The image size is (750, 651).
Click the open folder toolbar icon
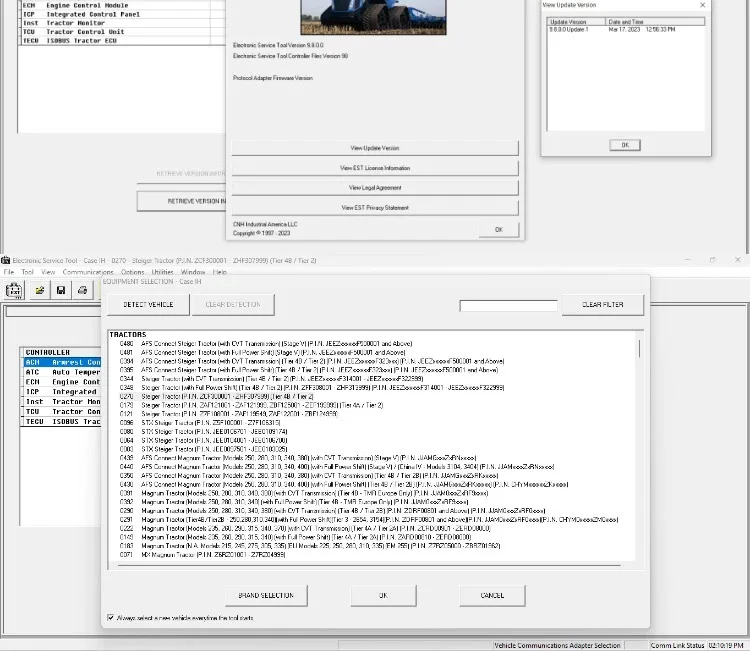40,290
